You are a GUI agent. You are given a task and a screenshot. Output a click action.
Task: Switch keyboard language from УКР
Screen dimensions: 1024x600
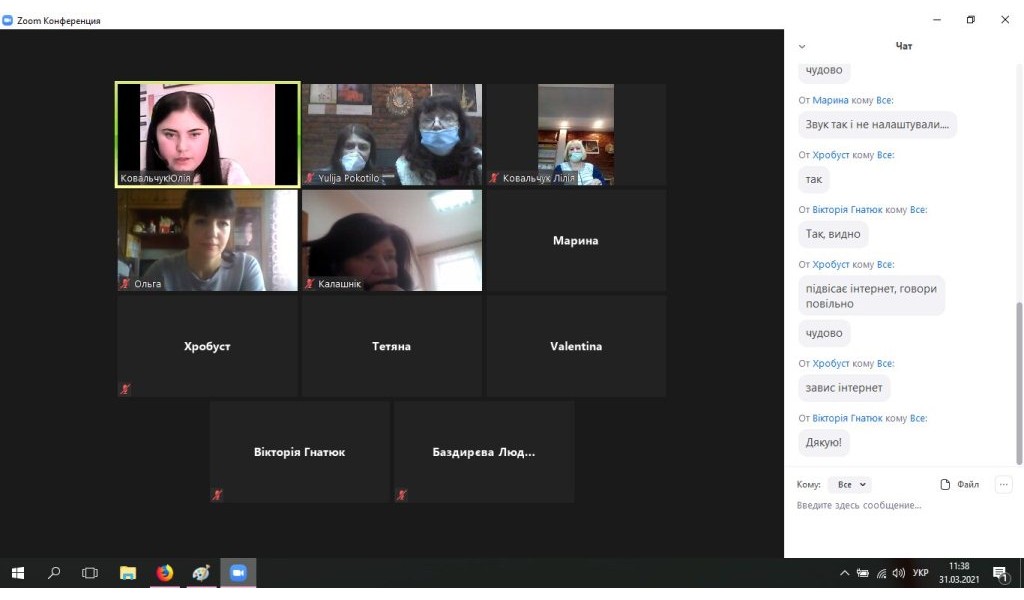(x=920, y=573)
